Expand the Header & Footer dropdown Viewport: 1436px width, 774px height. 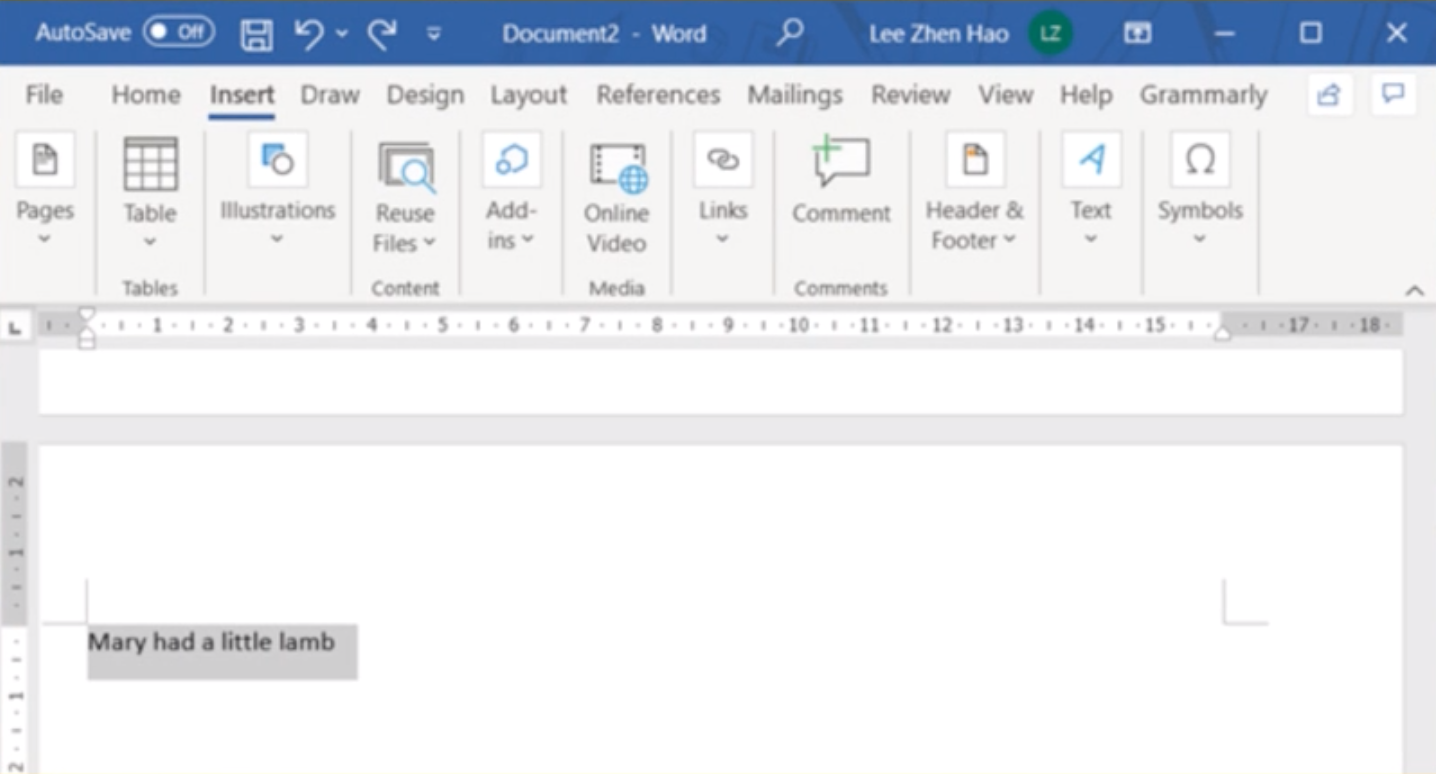pyautogui.click(x=1009, y=240)
